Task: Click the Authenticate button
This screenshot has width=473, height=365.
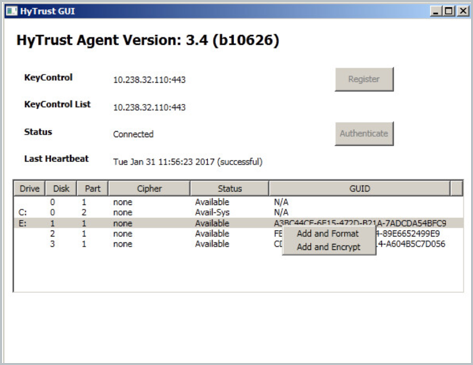Action: [x=364, y=134]
